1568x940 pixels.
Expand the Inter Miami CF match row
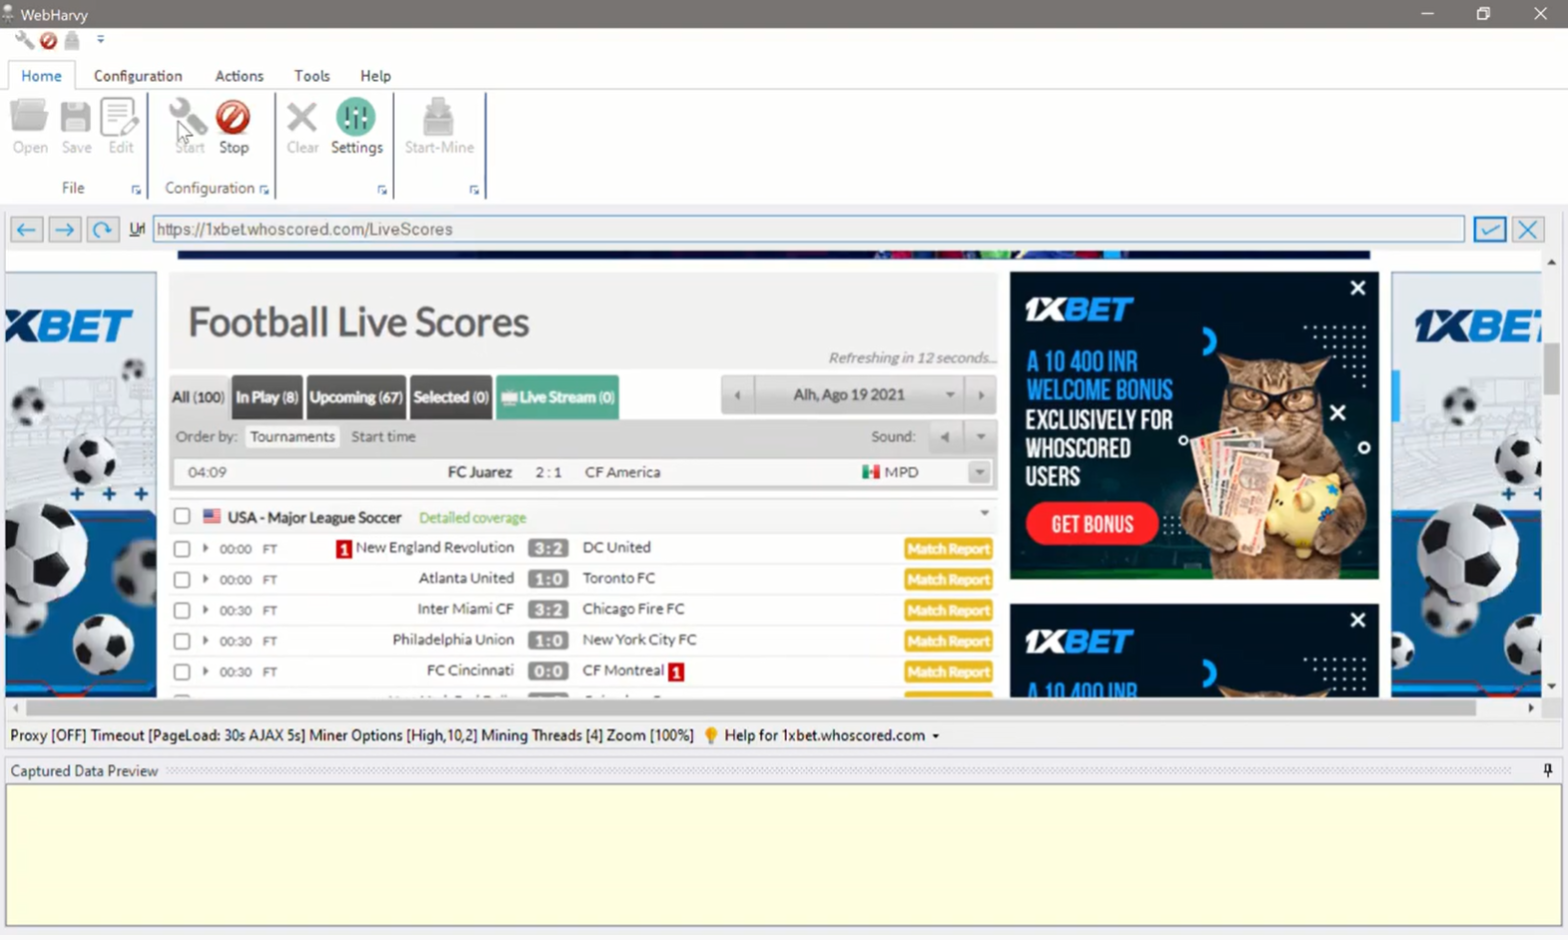point(205,610)
